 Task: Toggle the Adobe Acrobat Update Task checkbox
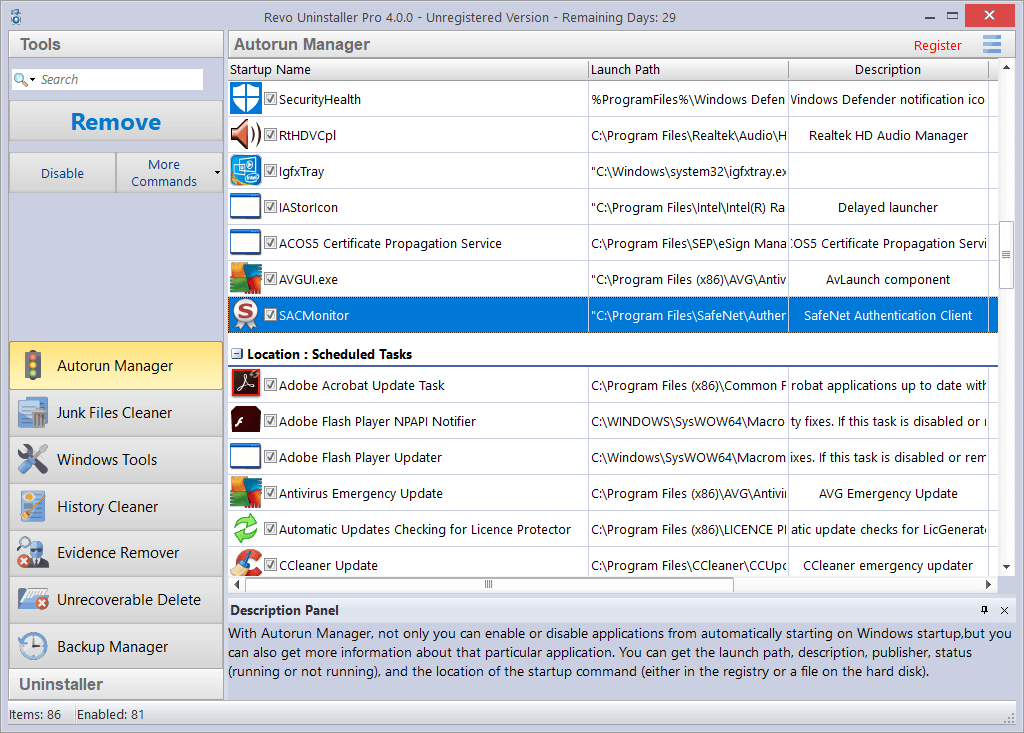(270, 385)
